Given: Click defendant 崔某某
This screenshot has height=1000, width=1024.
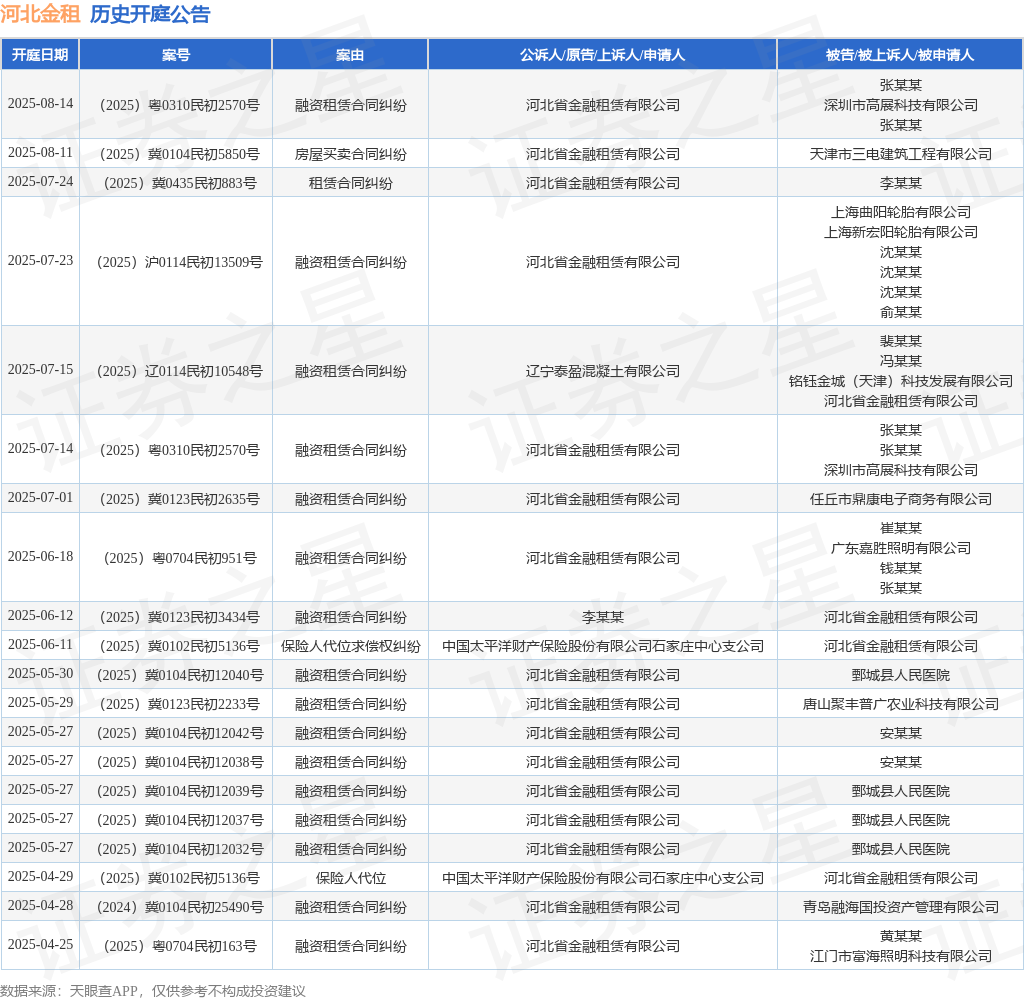Looking at the screenshot, I should (x=901, y=528).
